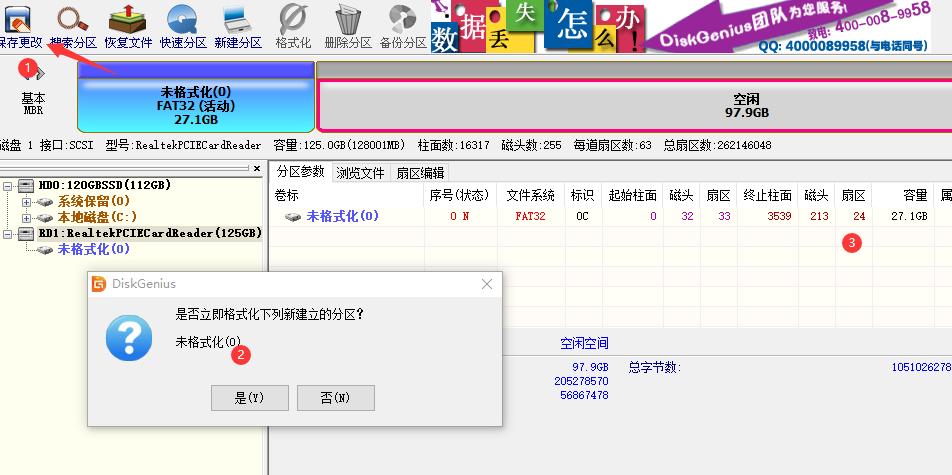Screen dimensions: 952x475
Task: Click the 总字节数 label
Action: [654, 367]
